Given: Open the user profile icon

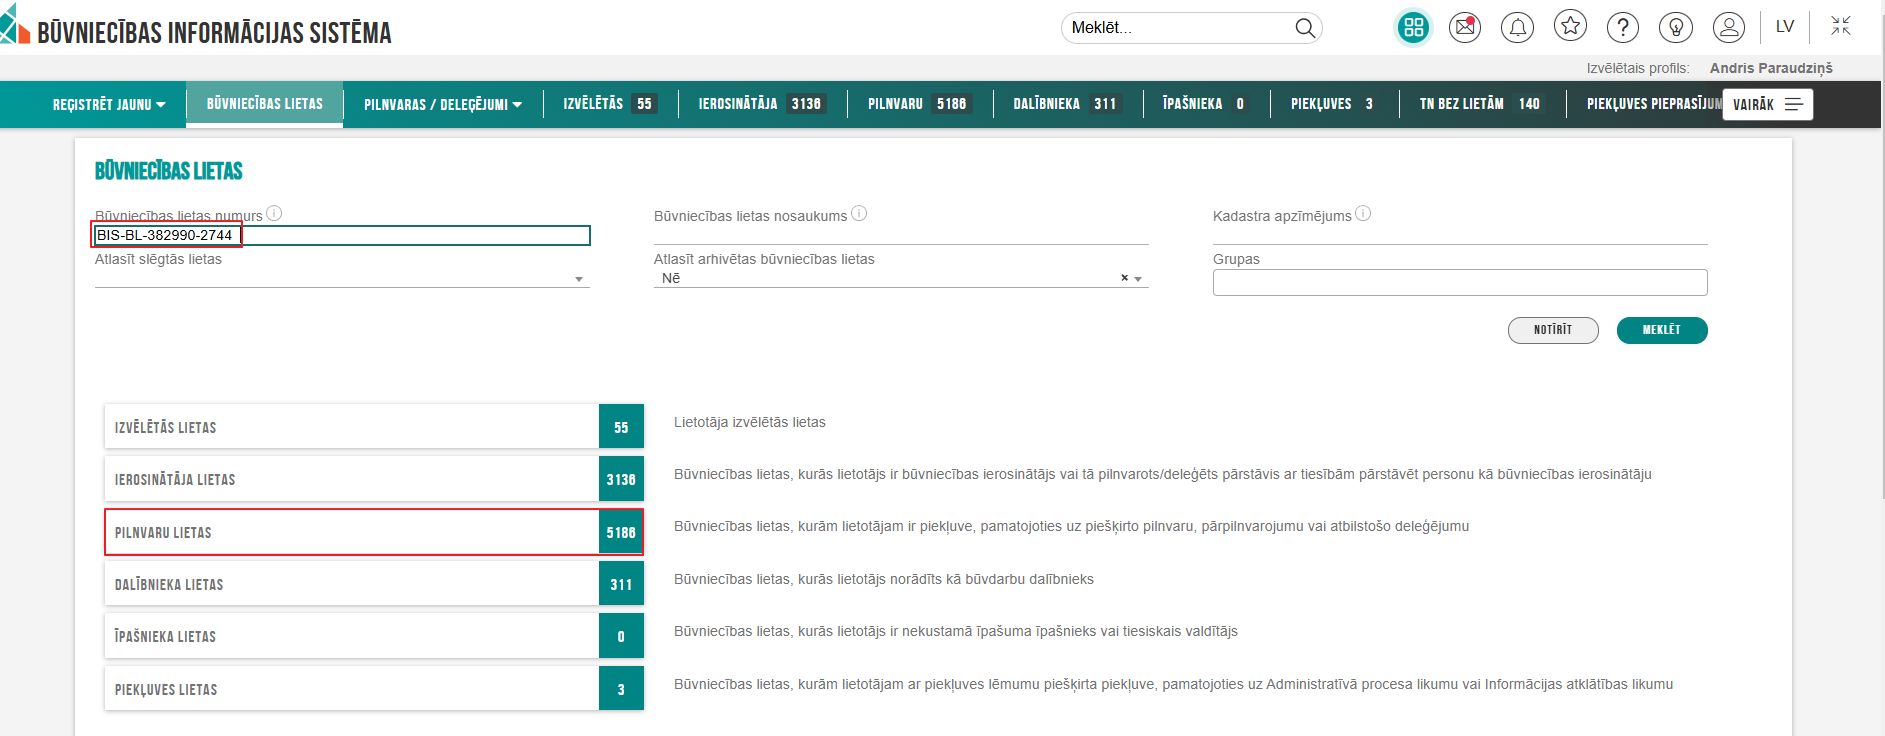Looking at the screenshot, I should coord(1728,27).
